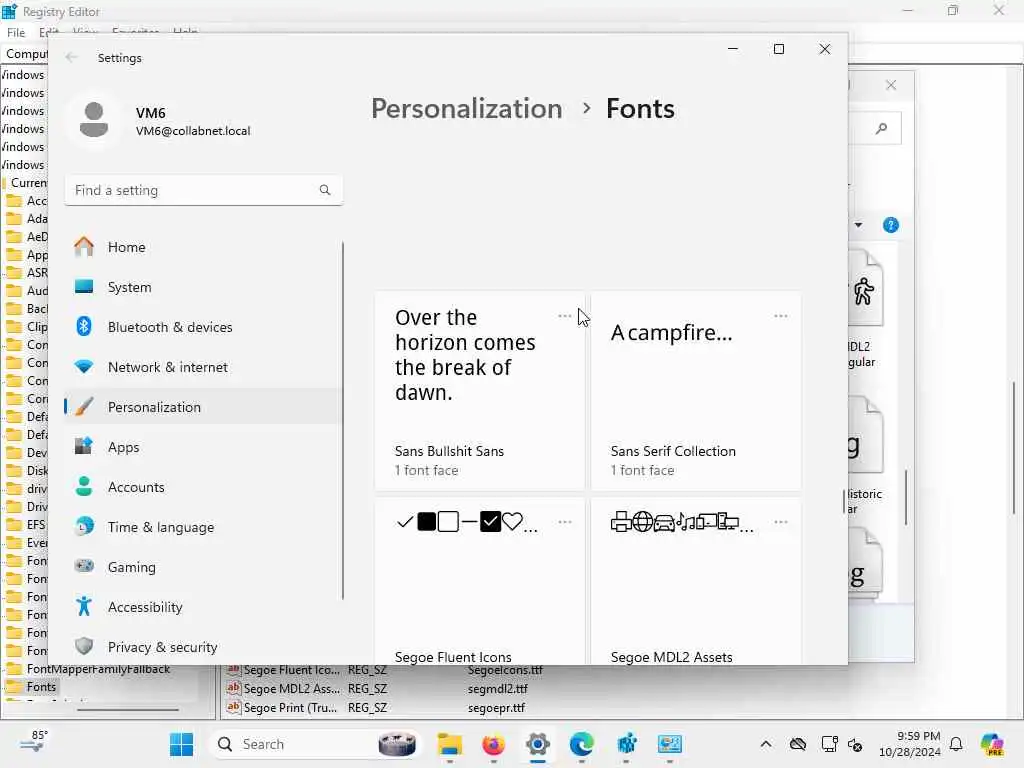Open the weather widget showing 85°
Screen dimensions: 1024x768
[33, 743]
